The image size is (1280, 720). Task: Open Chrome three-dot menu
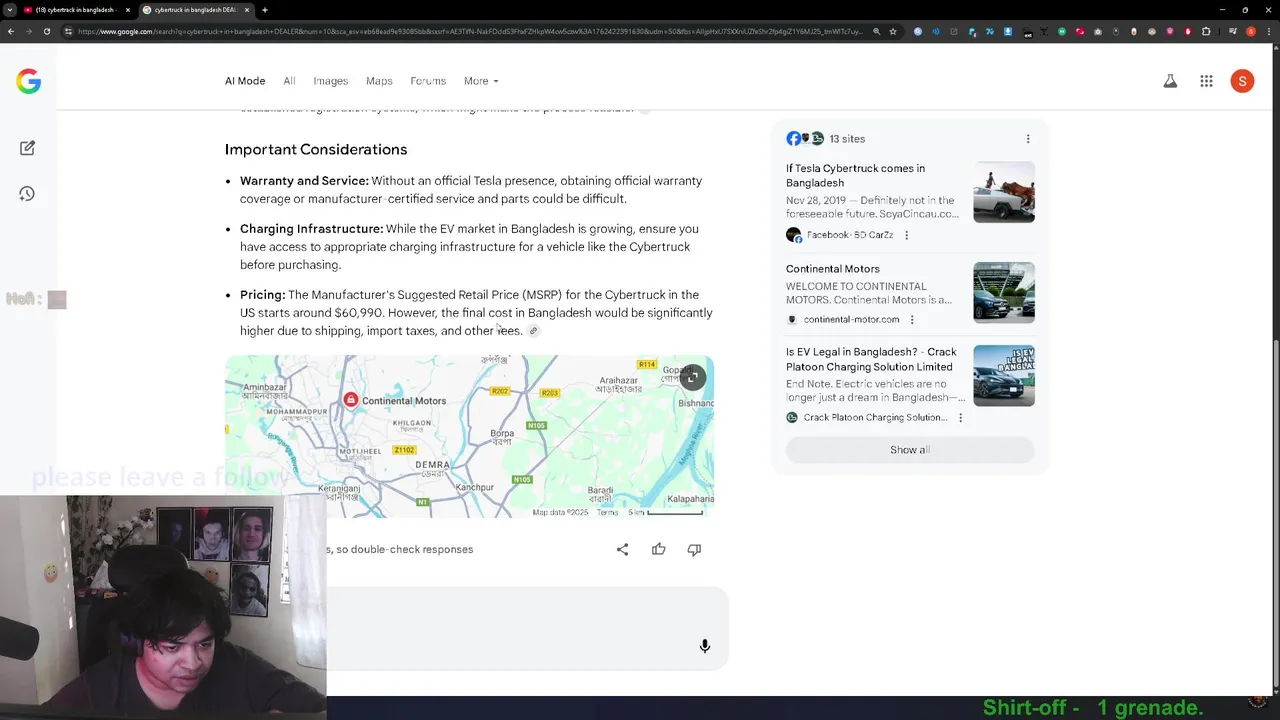coord(1269,31)
